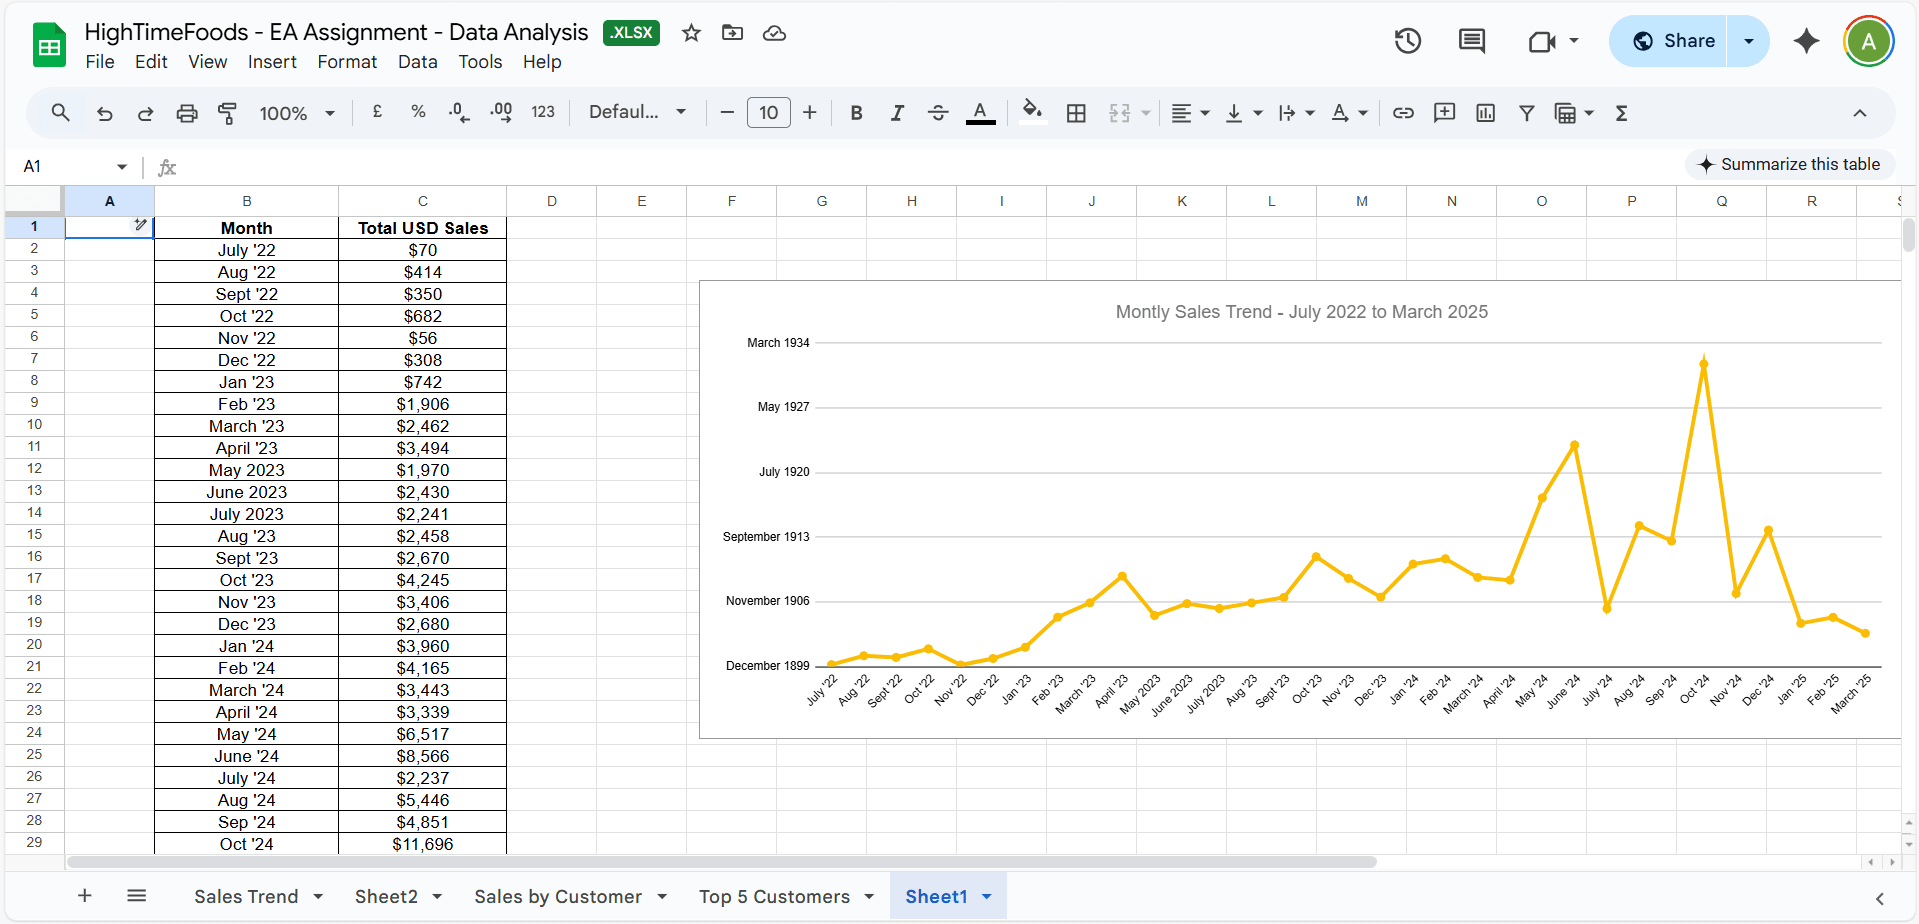The image size is (1919, 924).
Task: Open the Borders tool
Action: 1076,113
